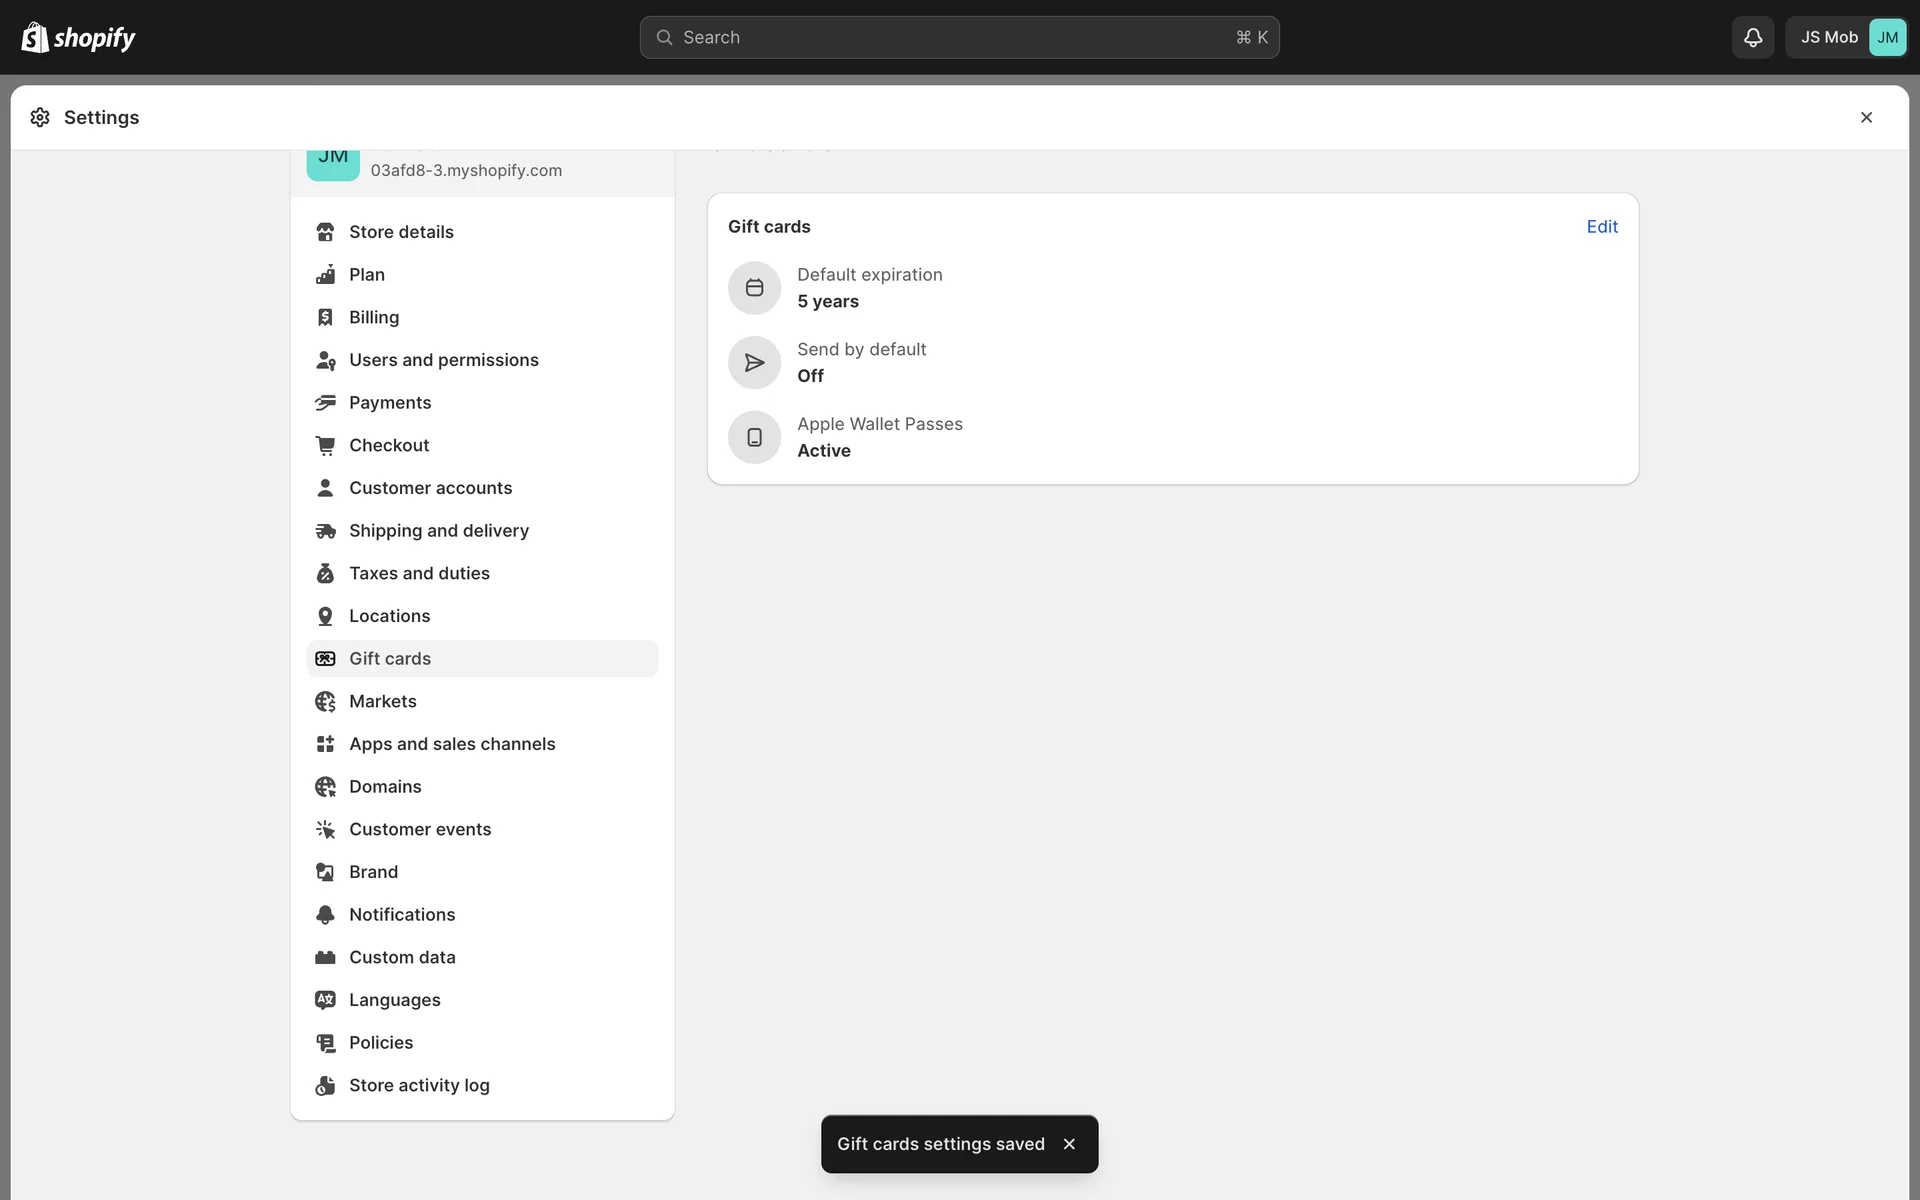The width and height of the screenshot is (1920, 1200).
Task: Go to Store details settings
Action: pos(401,232)
